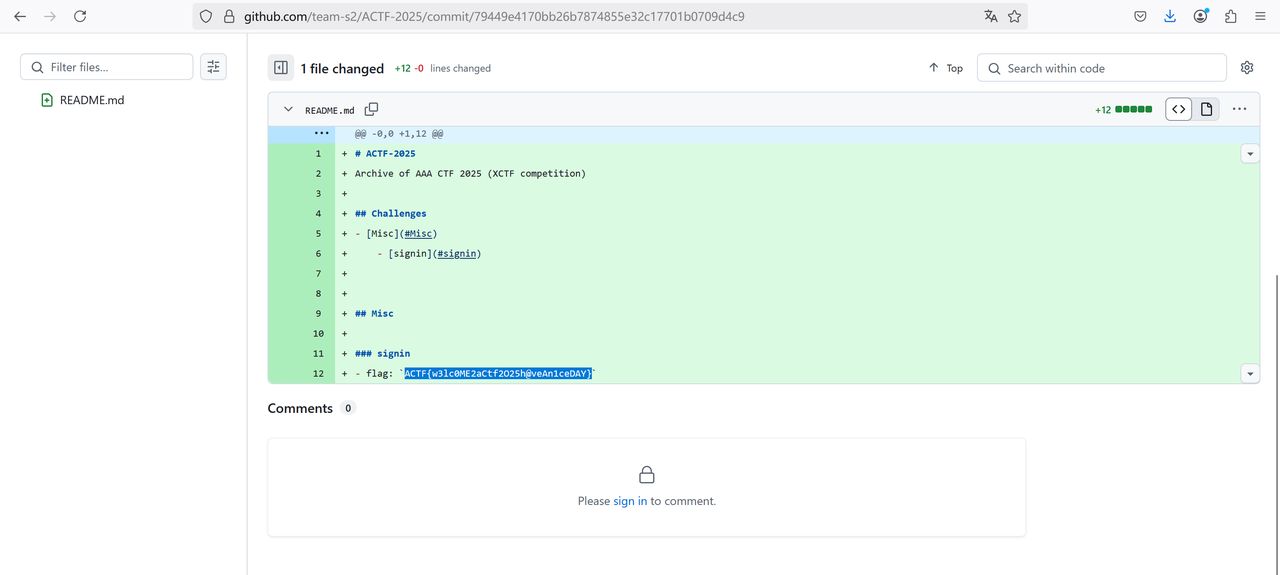Click the '# ACTF-2025' heading line

385,153
